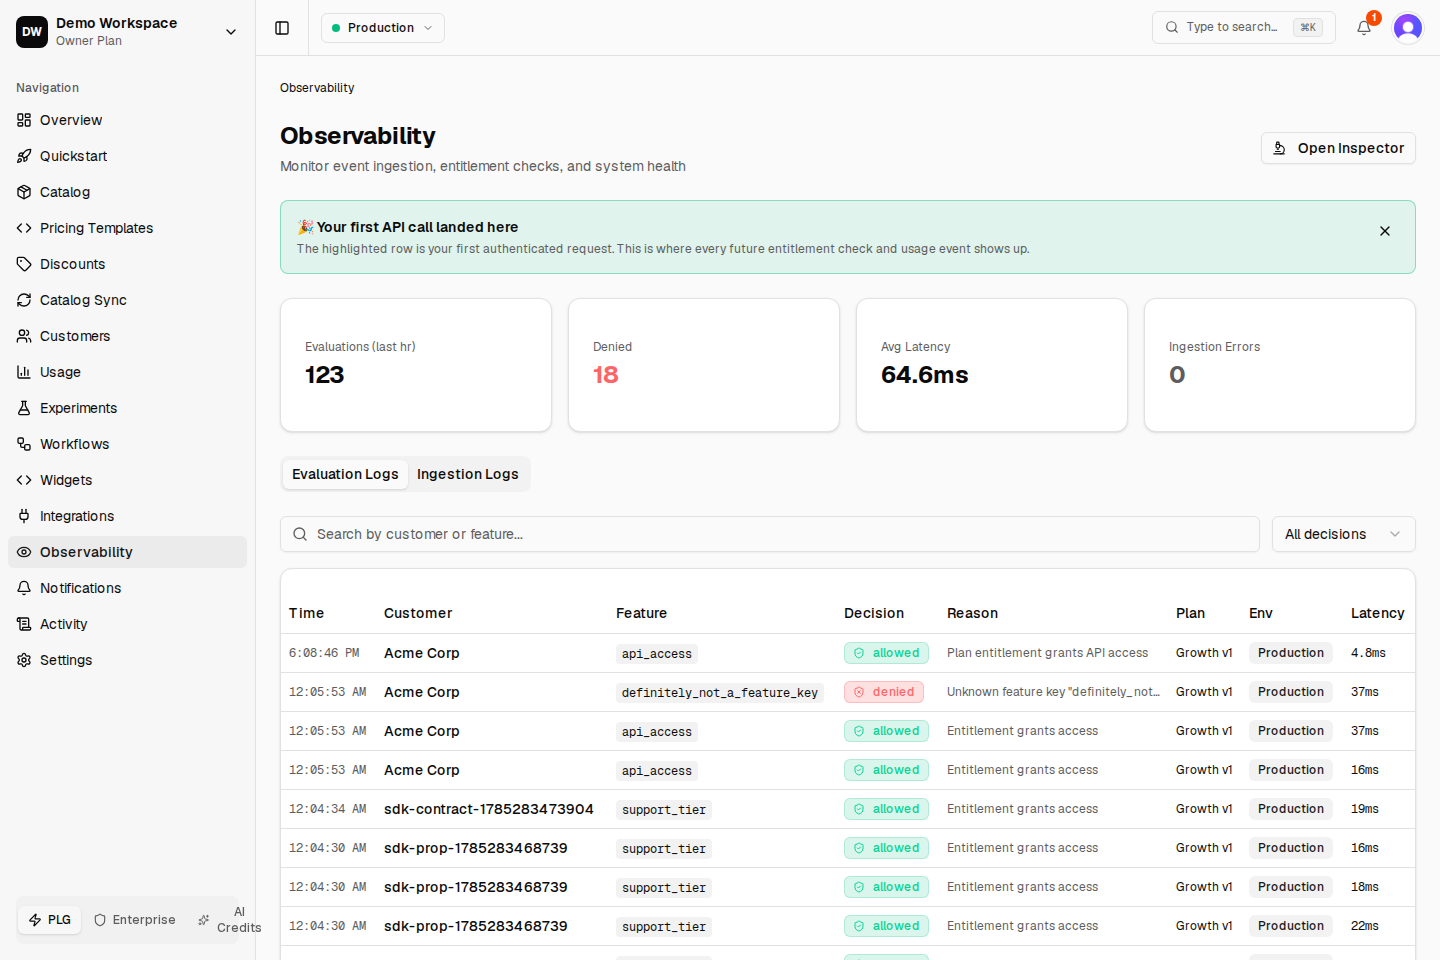Click the Avg Latency stat card
Screen dimensions: 1440x960
click(x=992, y=365)
